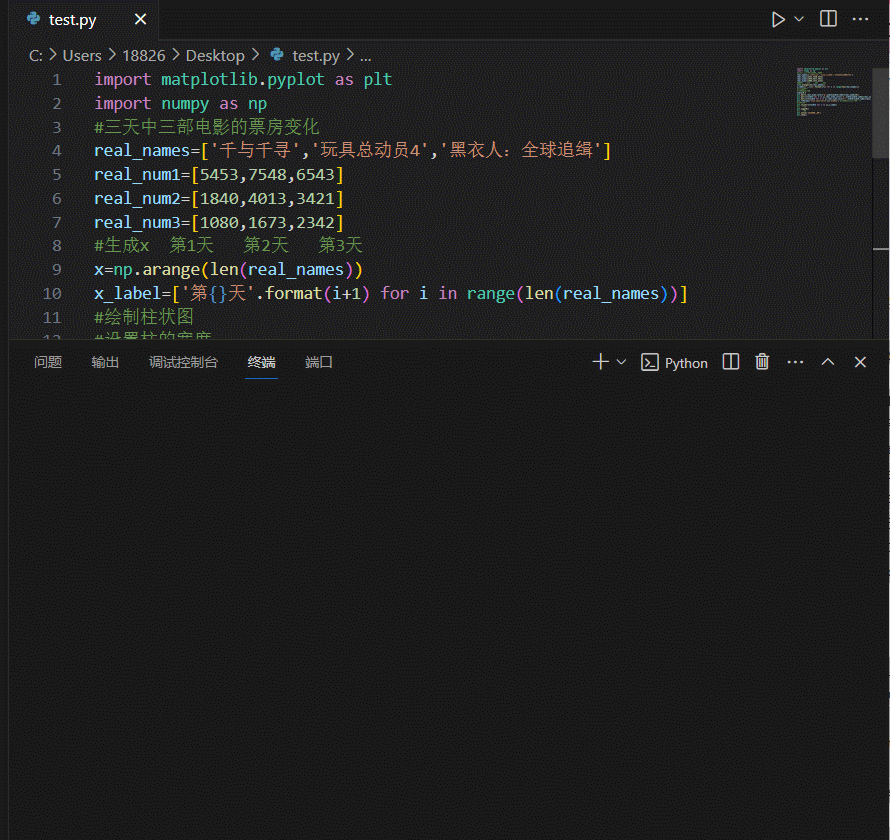Click the Desktop breadcrumb segment
890x840 pixels.
[x=215, y=56]
